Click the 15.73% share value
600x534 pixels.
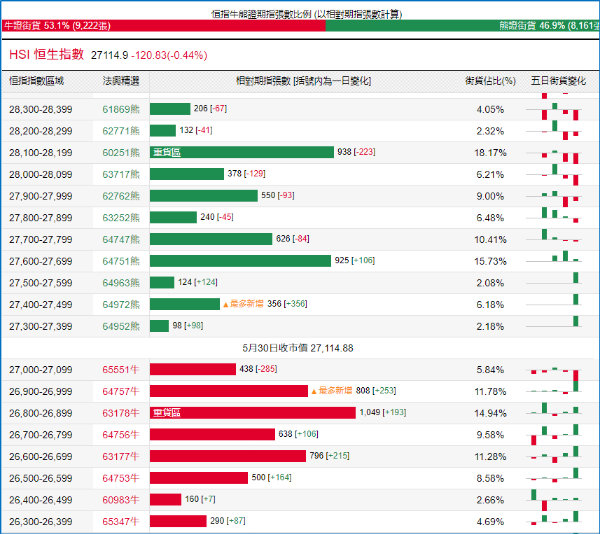(x=491, y=261)
